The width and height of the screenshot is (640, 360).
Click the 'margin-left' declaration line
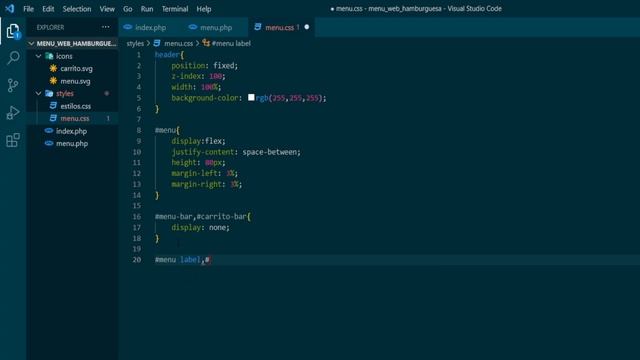(x=204, y=173)
